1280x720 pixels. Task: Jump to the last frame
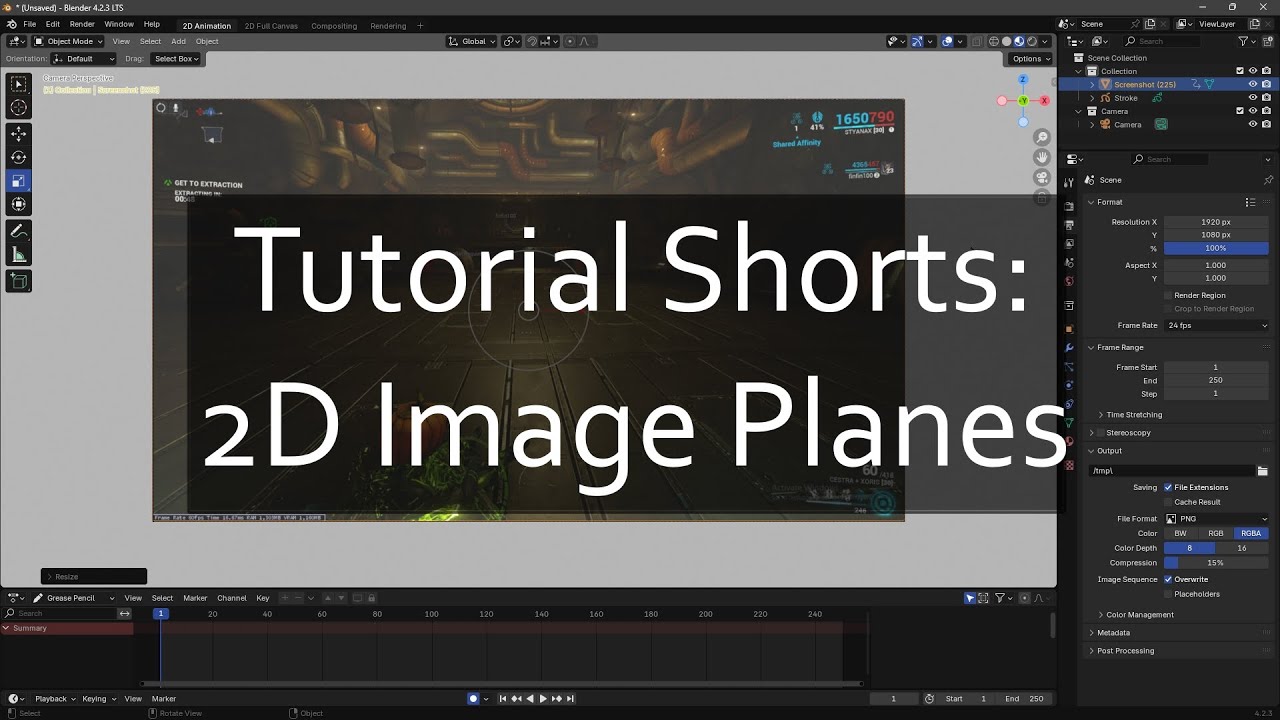[571, 699]
